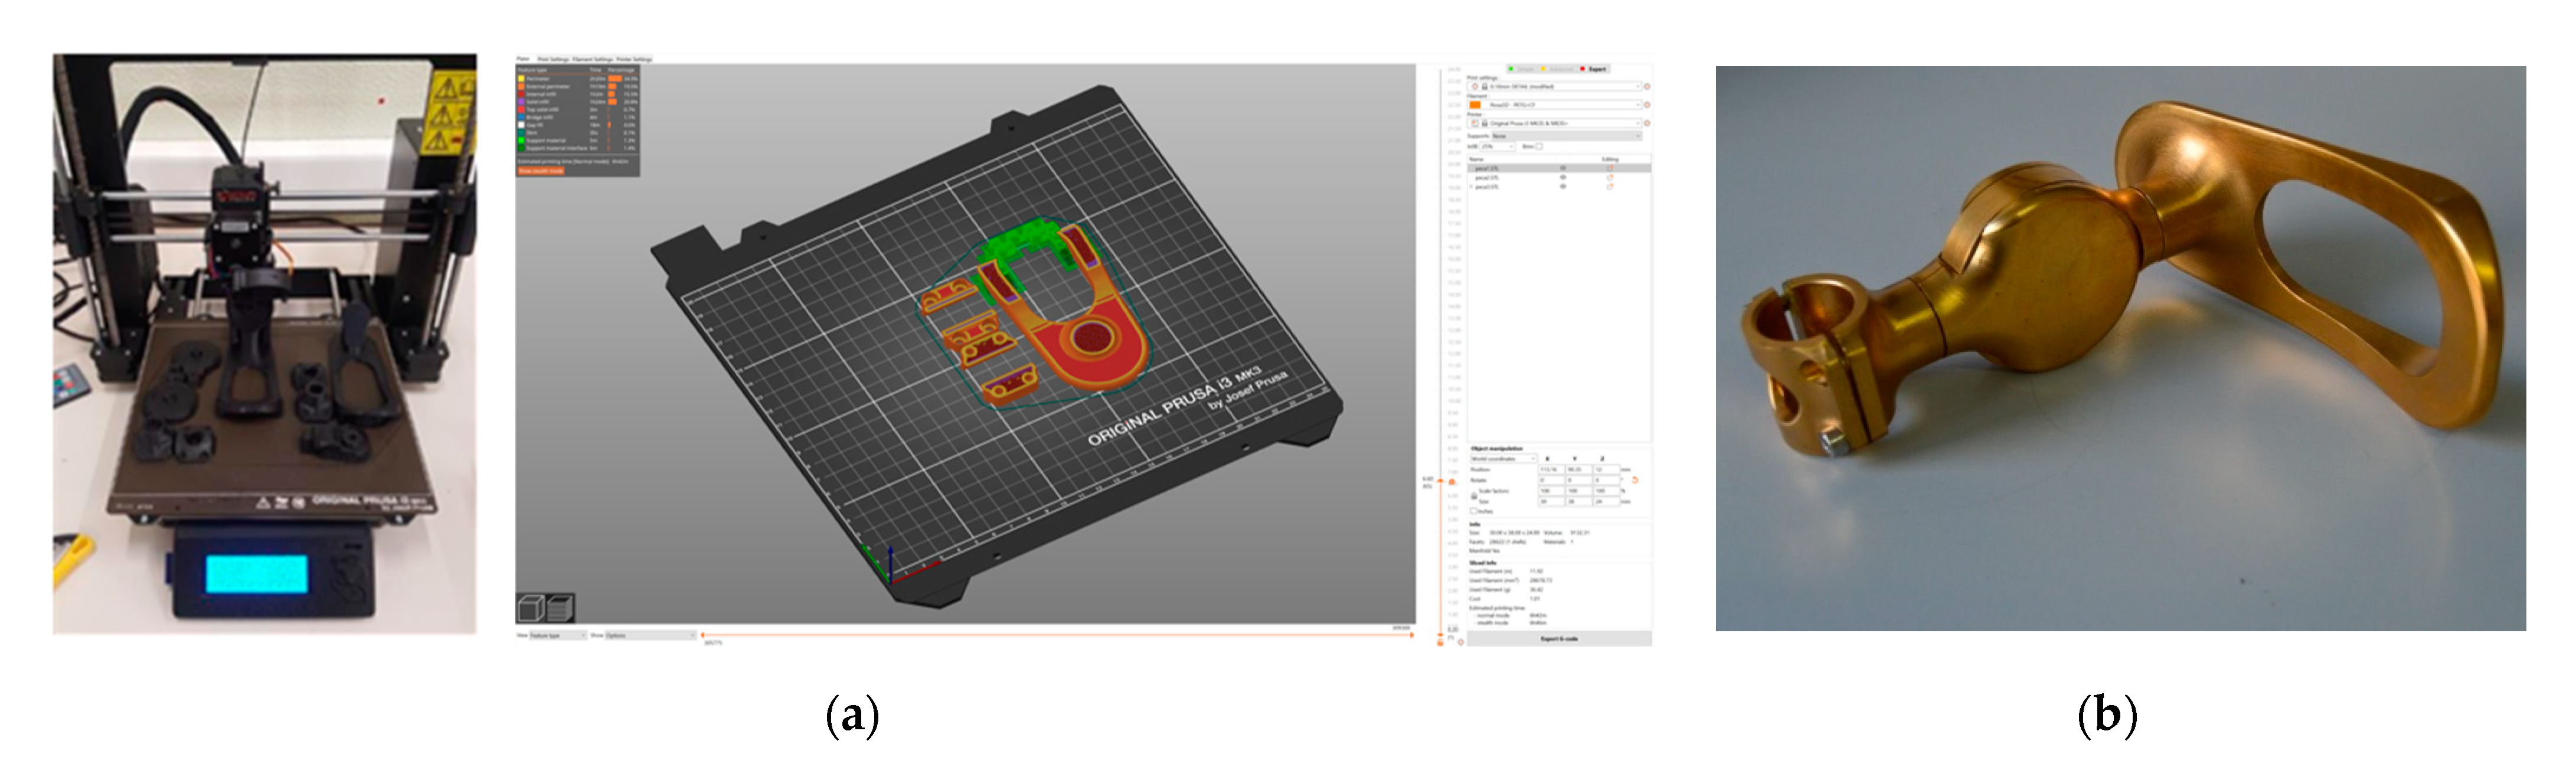This screenshot has height=757, width=2576.
Task: Open the Print Settings tab
Action: pyautogui.click(x=553, y=59)
